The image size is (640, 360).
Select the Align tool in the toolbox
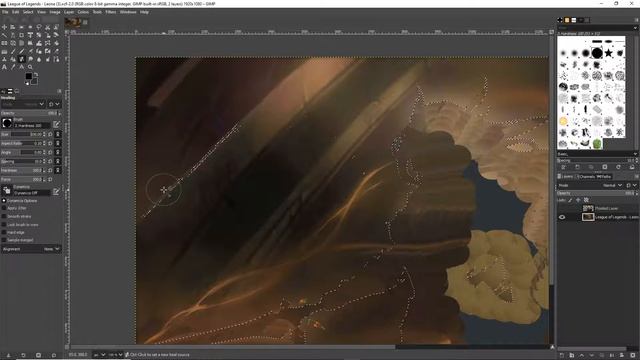click(13, 27)
